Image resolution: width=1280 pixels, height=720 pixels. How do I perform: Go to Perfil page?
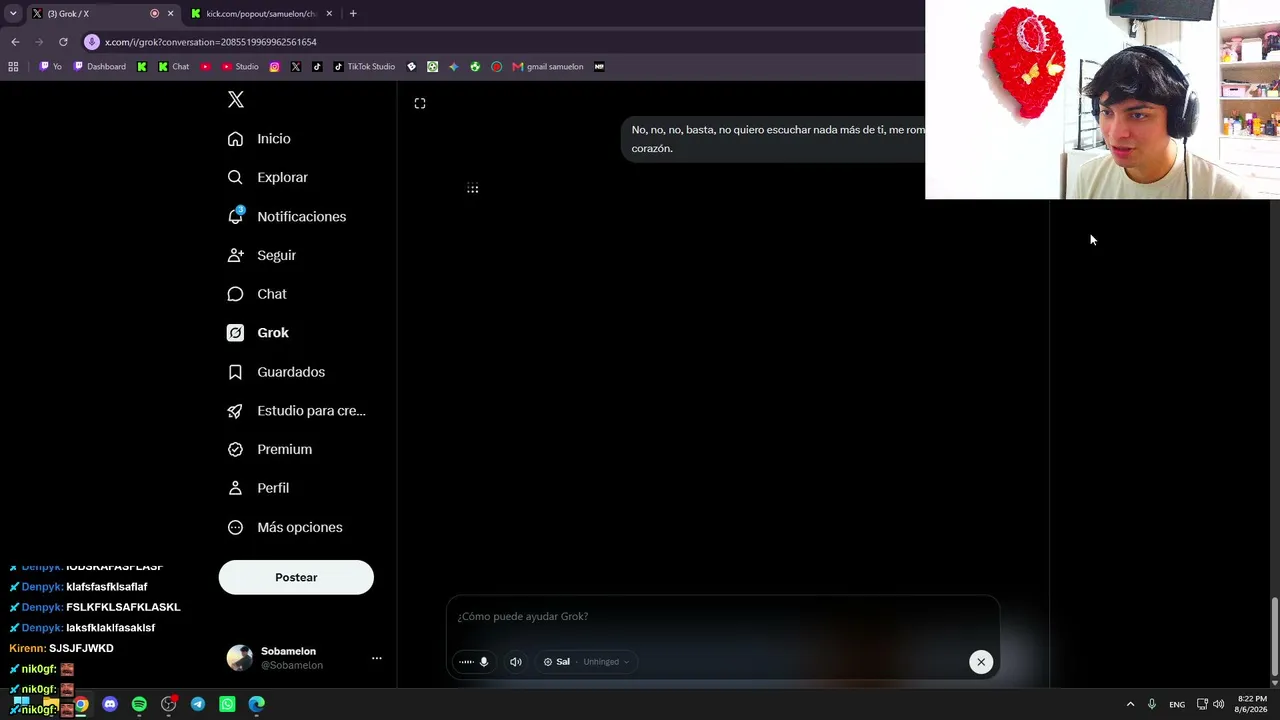[258, 488]
